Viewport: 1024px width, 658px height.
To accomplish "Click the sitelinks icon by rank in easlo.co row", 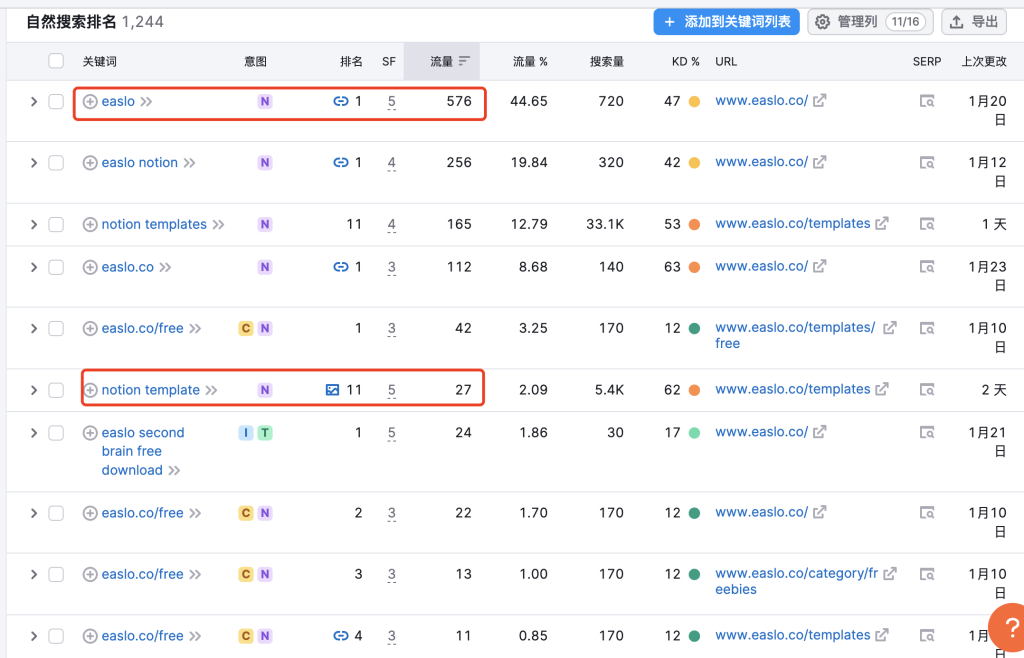I will tap(341, 267).
